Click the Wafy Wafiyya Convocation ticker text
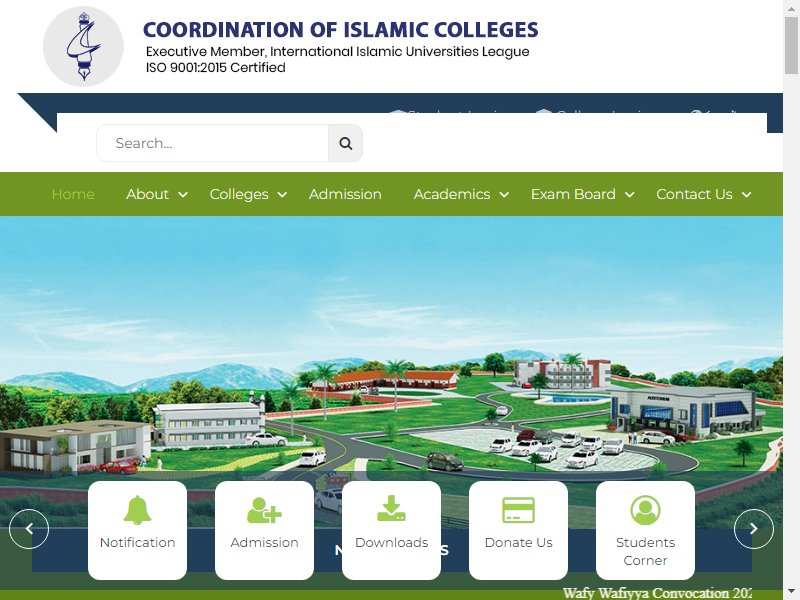 click(x=657, y=593)
